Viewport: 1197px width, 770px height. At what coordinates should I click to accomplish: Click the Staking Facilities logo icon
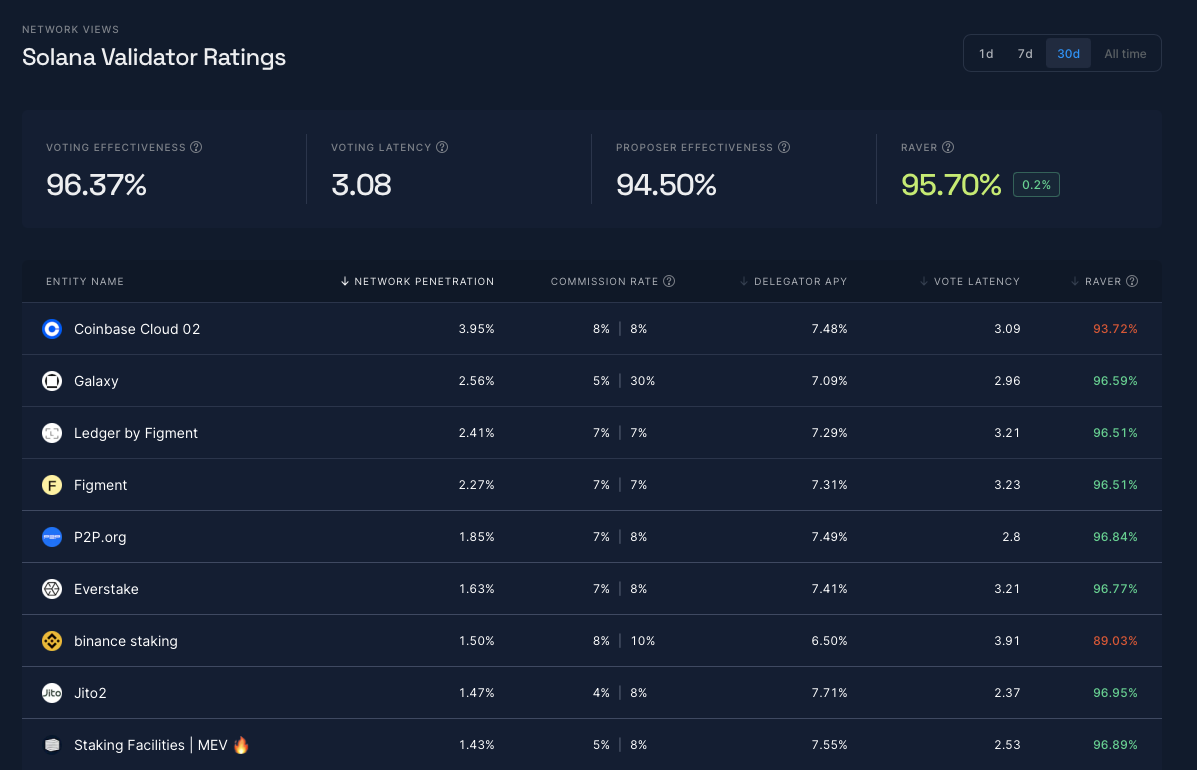pos(52,745)
